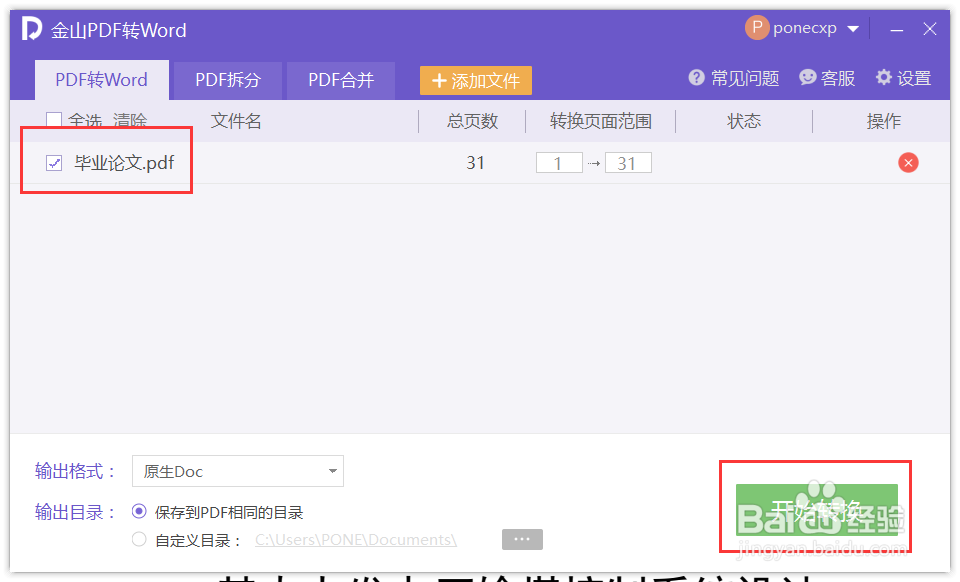This screenshot has height=582, width=960.
Task: Click the 清除 link
Action: click(130, 121)
